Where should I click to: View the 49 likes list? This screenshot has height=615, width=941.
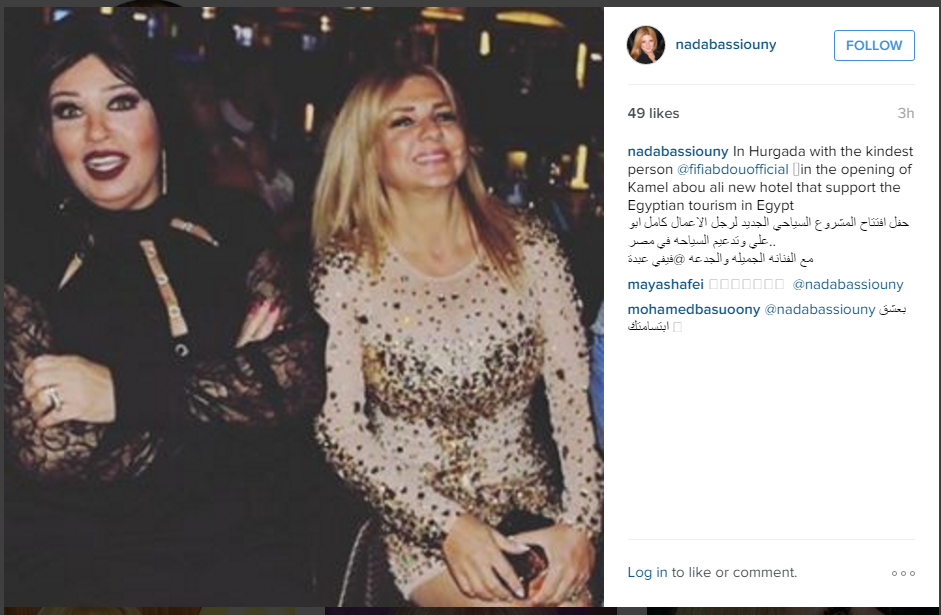(653, 113)
